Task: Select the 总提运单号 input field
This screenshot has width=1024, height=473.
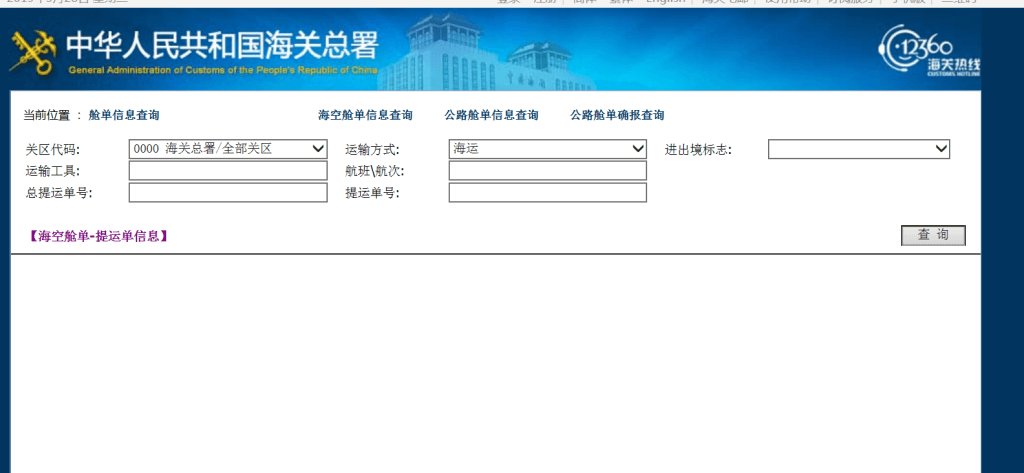Action: point(228,193)
